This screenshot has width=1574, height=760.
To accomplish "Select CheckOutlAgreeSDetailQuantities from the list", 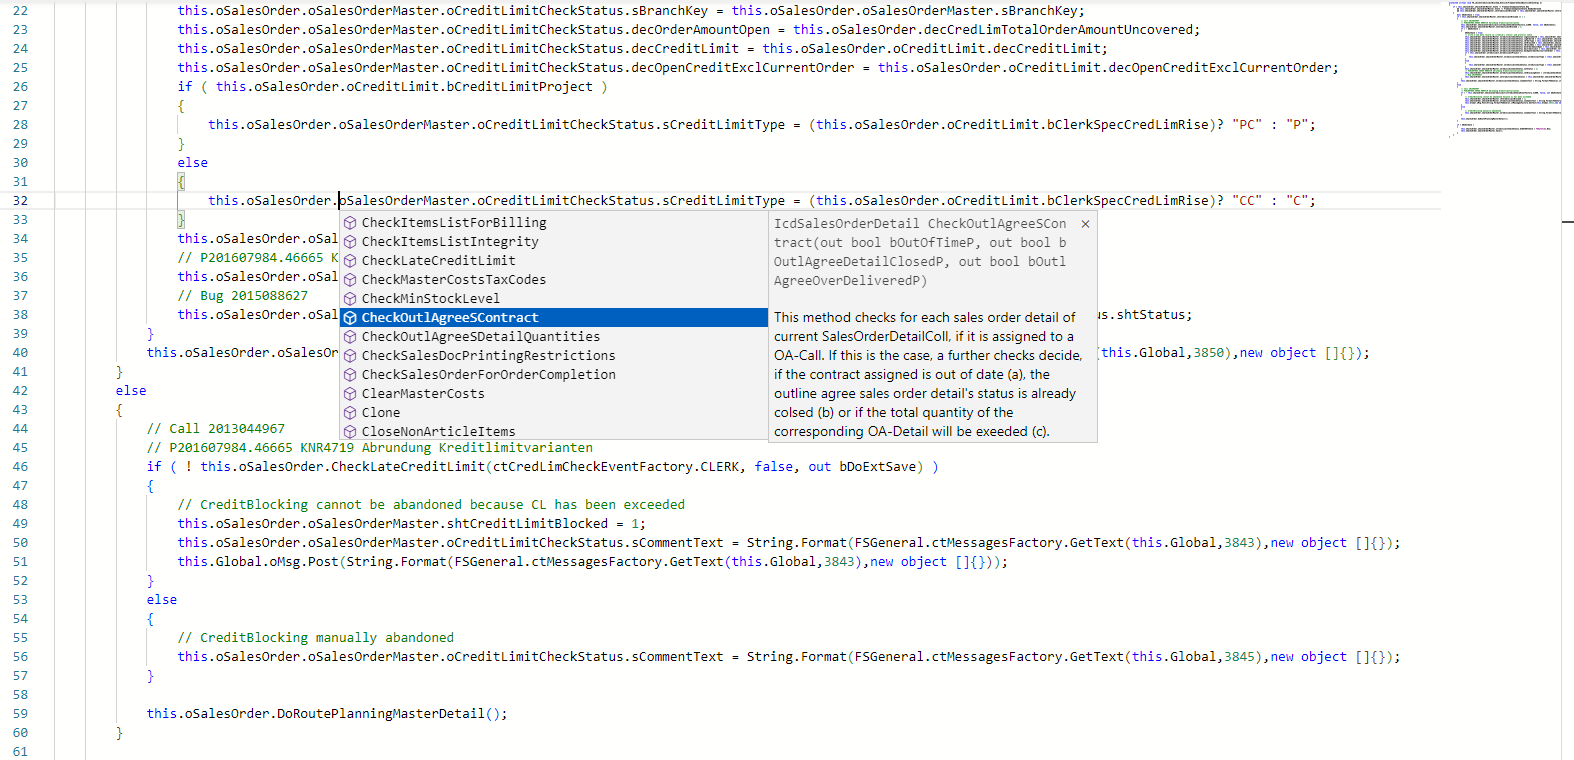I will (553, 337).
